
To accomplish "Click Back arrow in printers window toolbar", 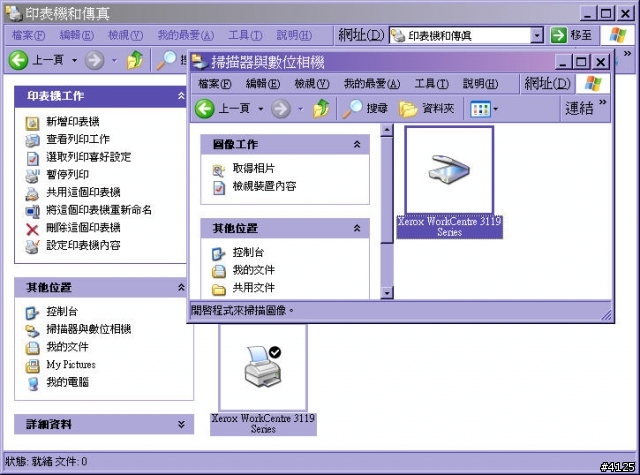I will (x=18, y=60).
